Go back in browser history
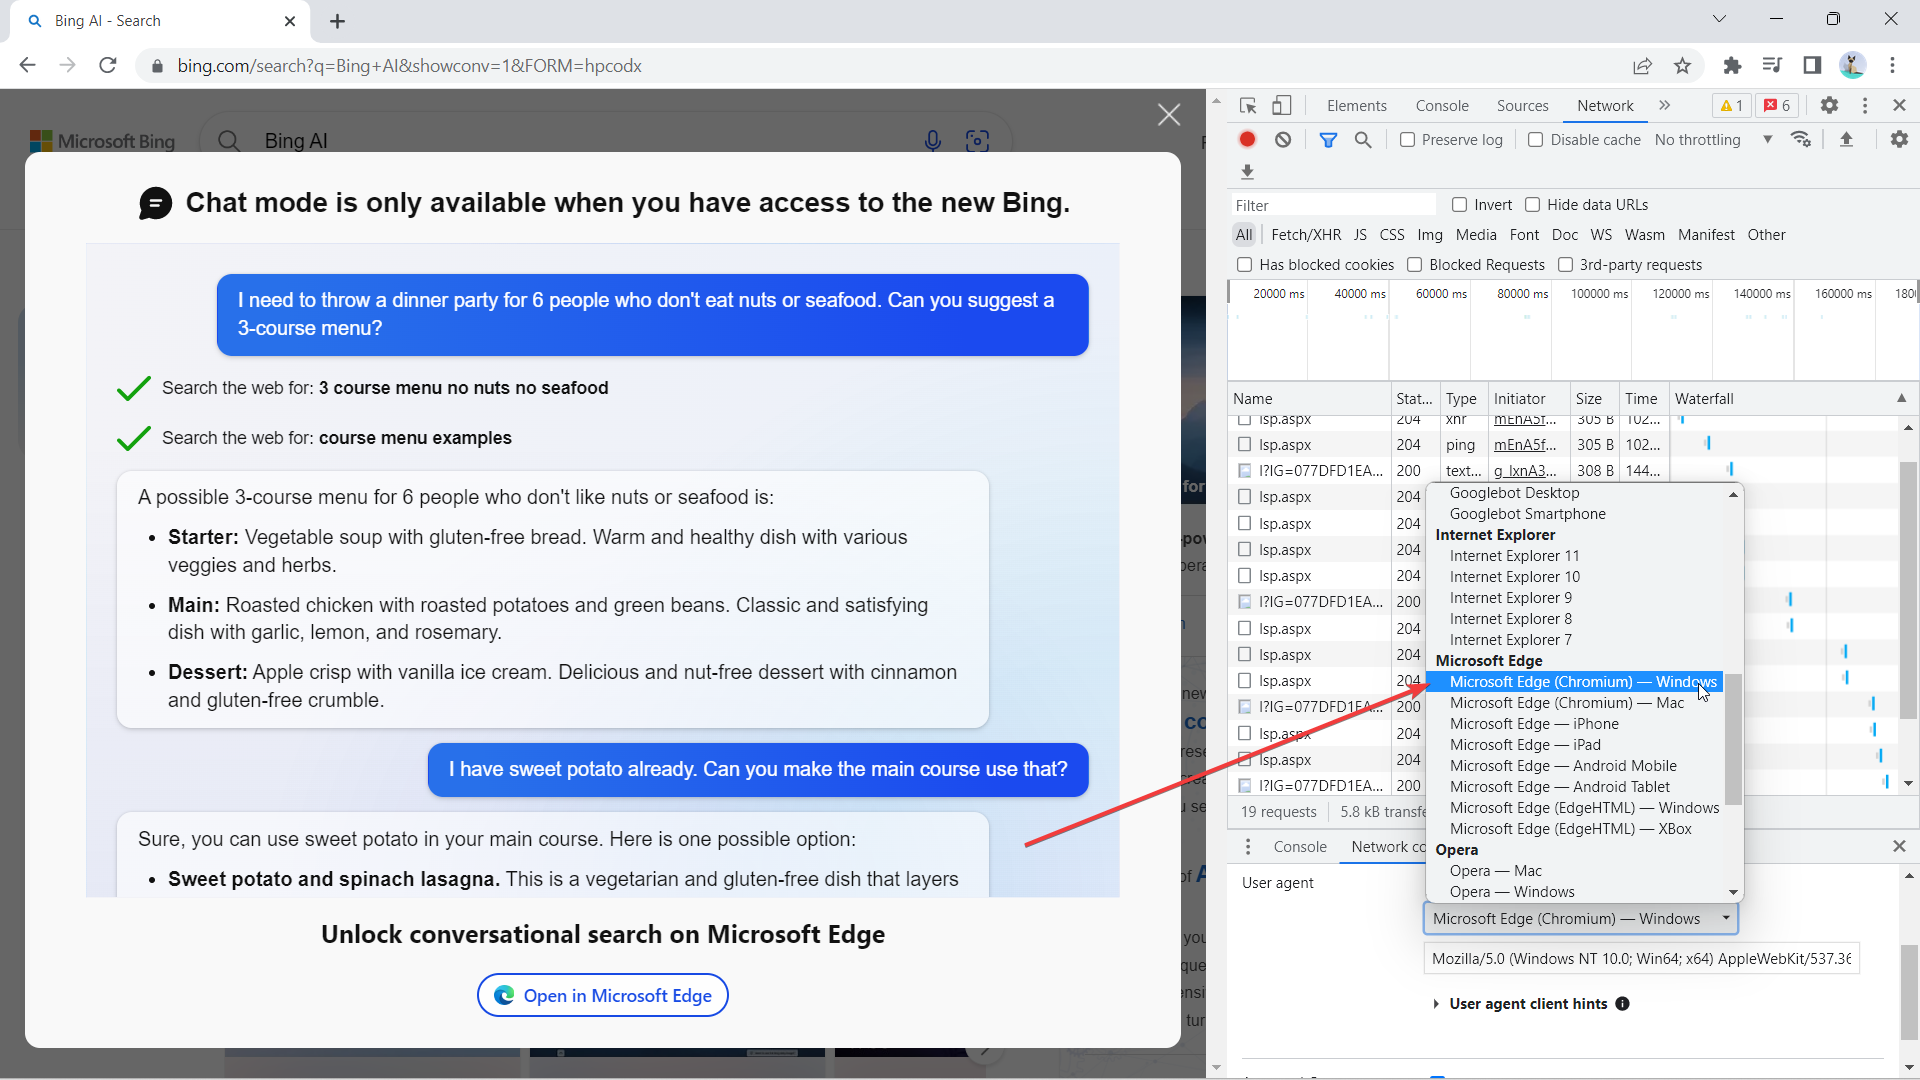Screen dimensions: 1920x1080 click(27, 66)
